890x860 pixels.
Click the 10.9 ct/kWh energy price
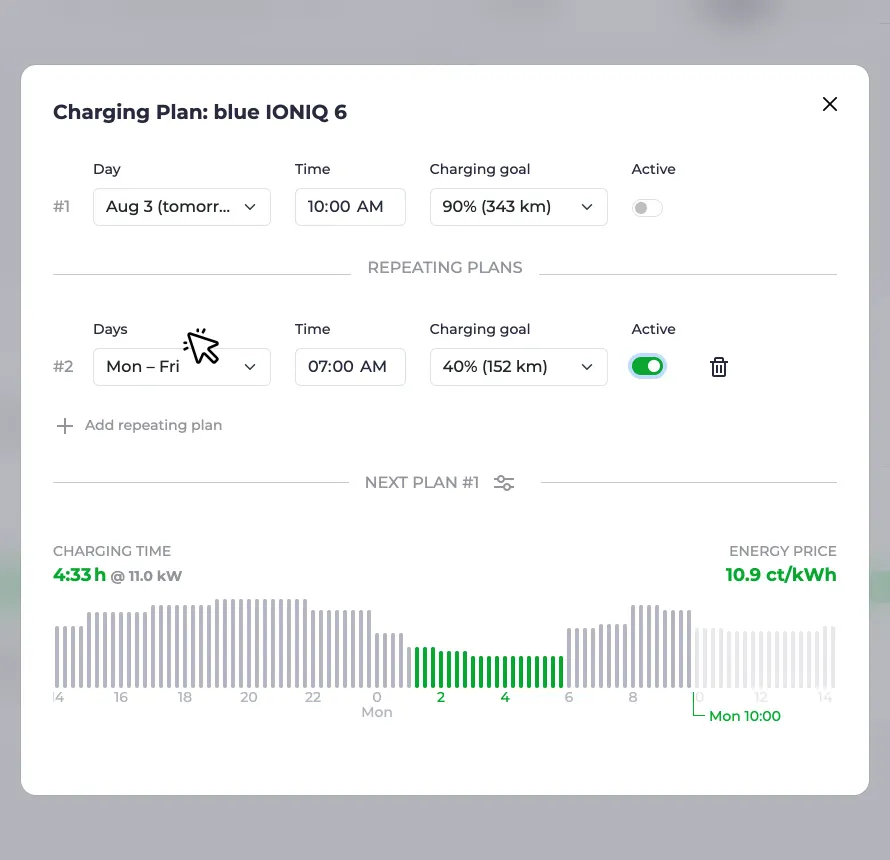click(x=780, y=575)
